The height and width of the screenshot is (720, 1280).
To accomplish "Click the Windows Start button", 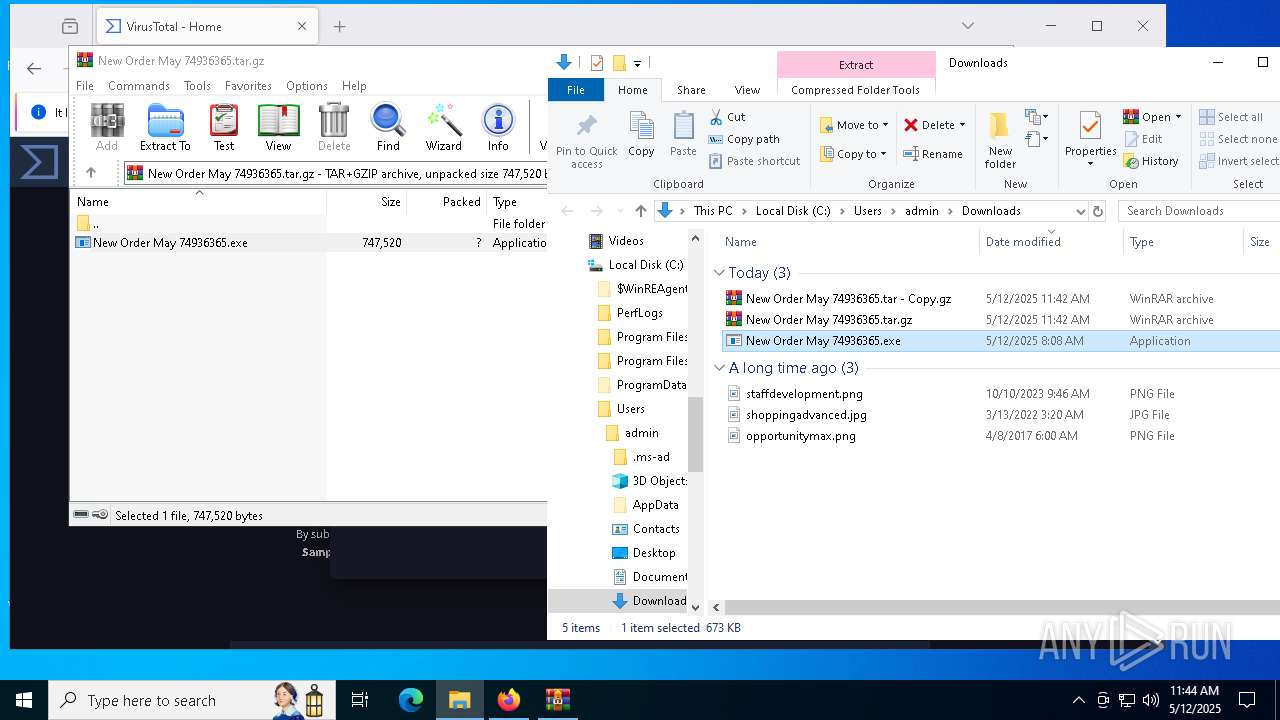I will [24, 700].
